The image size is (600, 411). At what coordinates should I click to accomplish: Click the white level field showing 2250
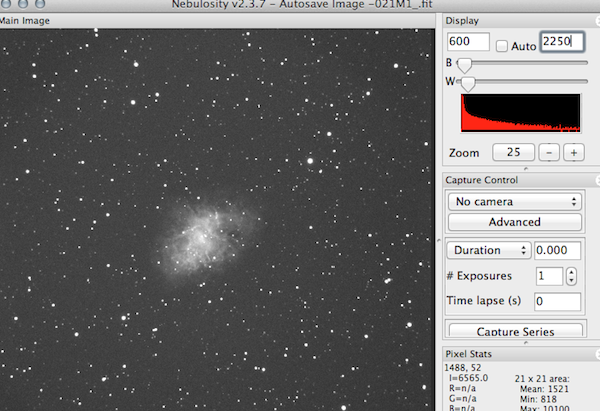click(562, 41)
